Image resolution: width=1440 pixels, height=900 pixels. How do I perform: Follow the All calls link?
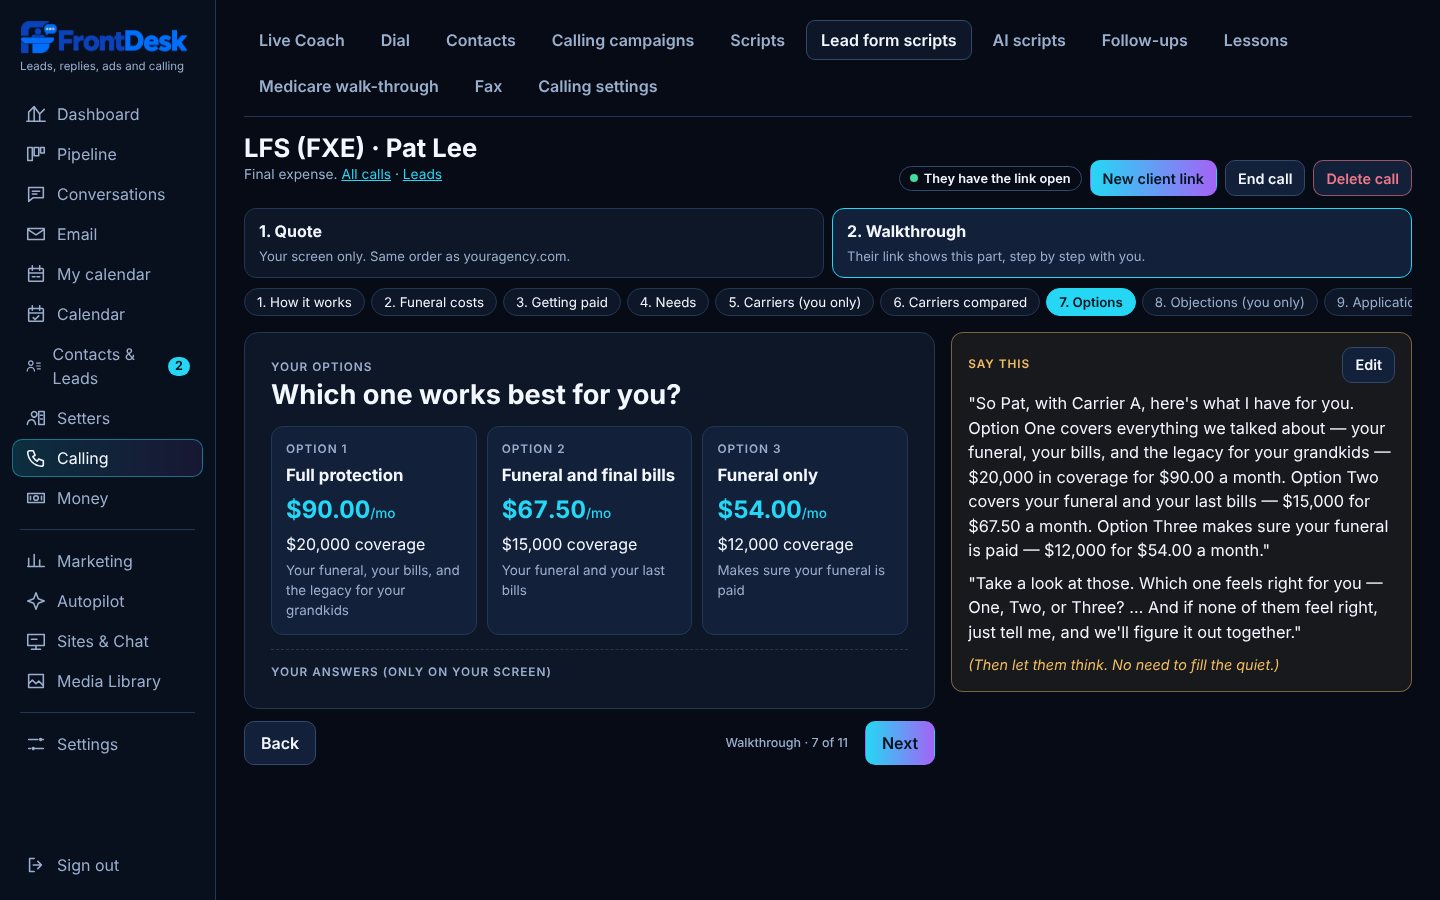pos(366,174)
